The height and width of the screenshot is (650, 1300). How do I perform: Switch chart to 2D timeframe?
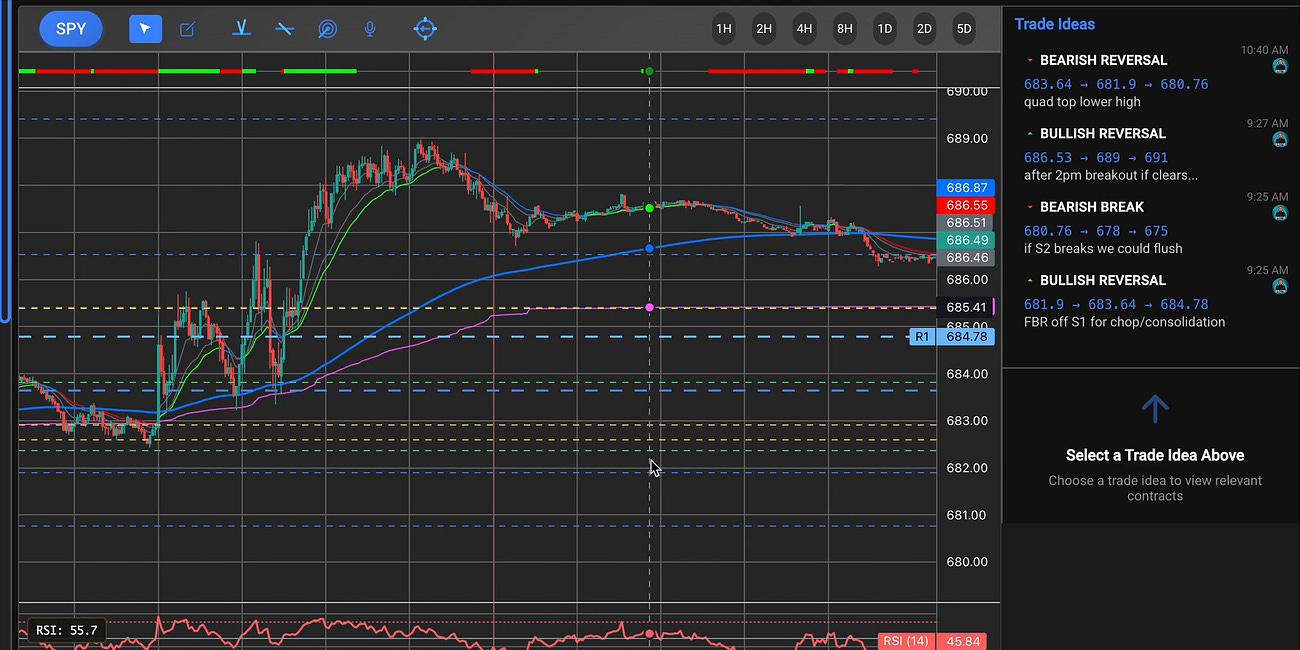coord(924,29)
